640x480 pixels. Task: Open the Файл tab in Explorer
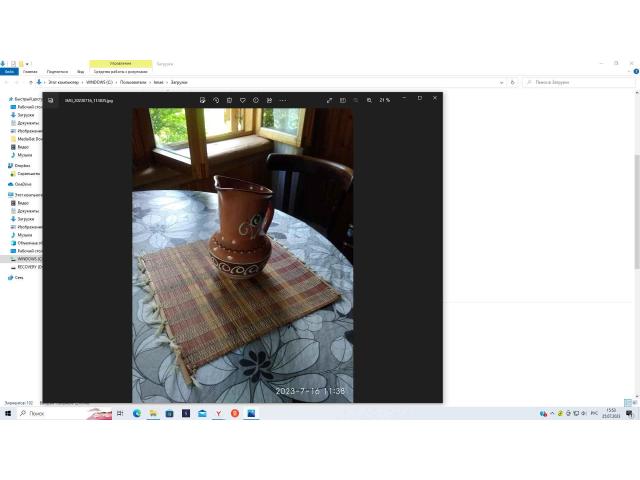coord(9,71)
